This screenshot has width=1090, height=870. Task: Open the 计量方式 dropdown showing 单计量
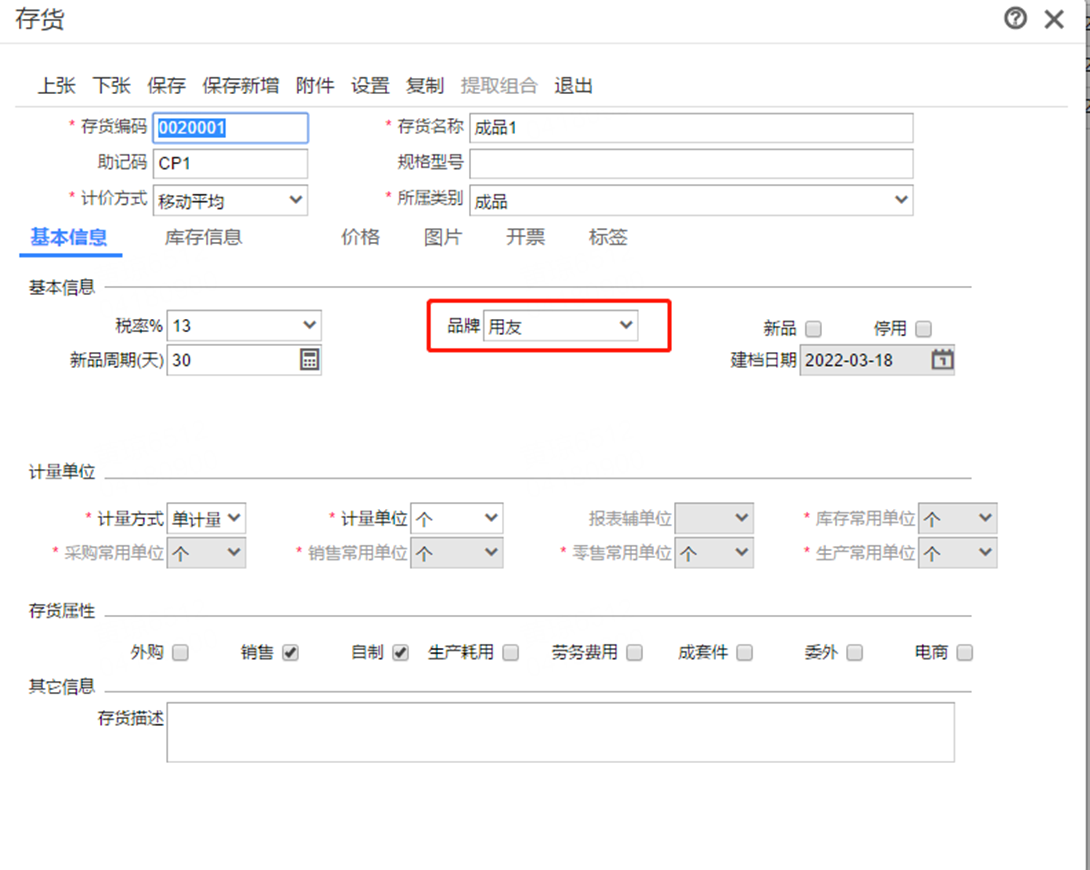(206, 518)
